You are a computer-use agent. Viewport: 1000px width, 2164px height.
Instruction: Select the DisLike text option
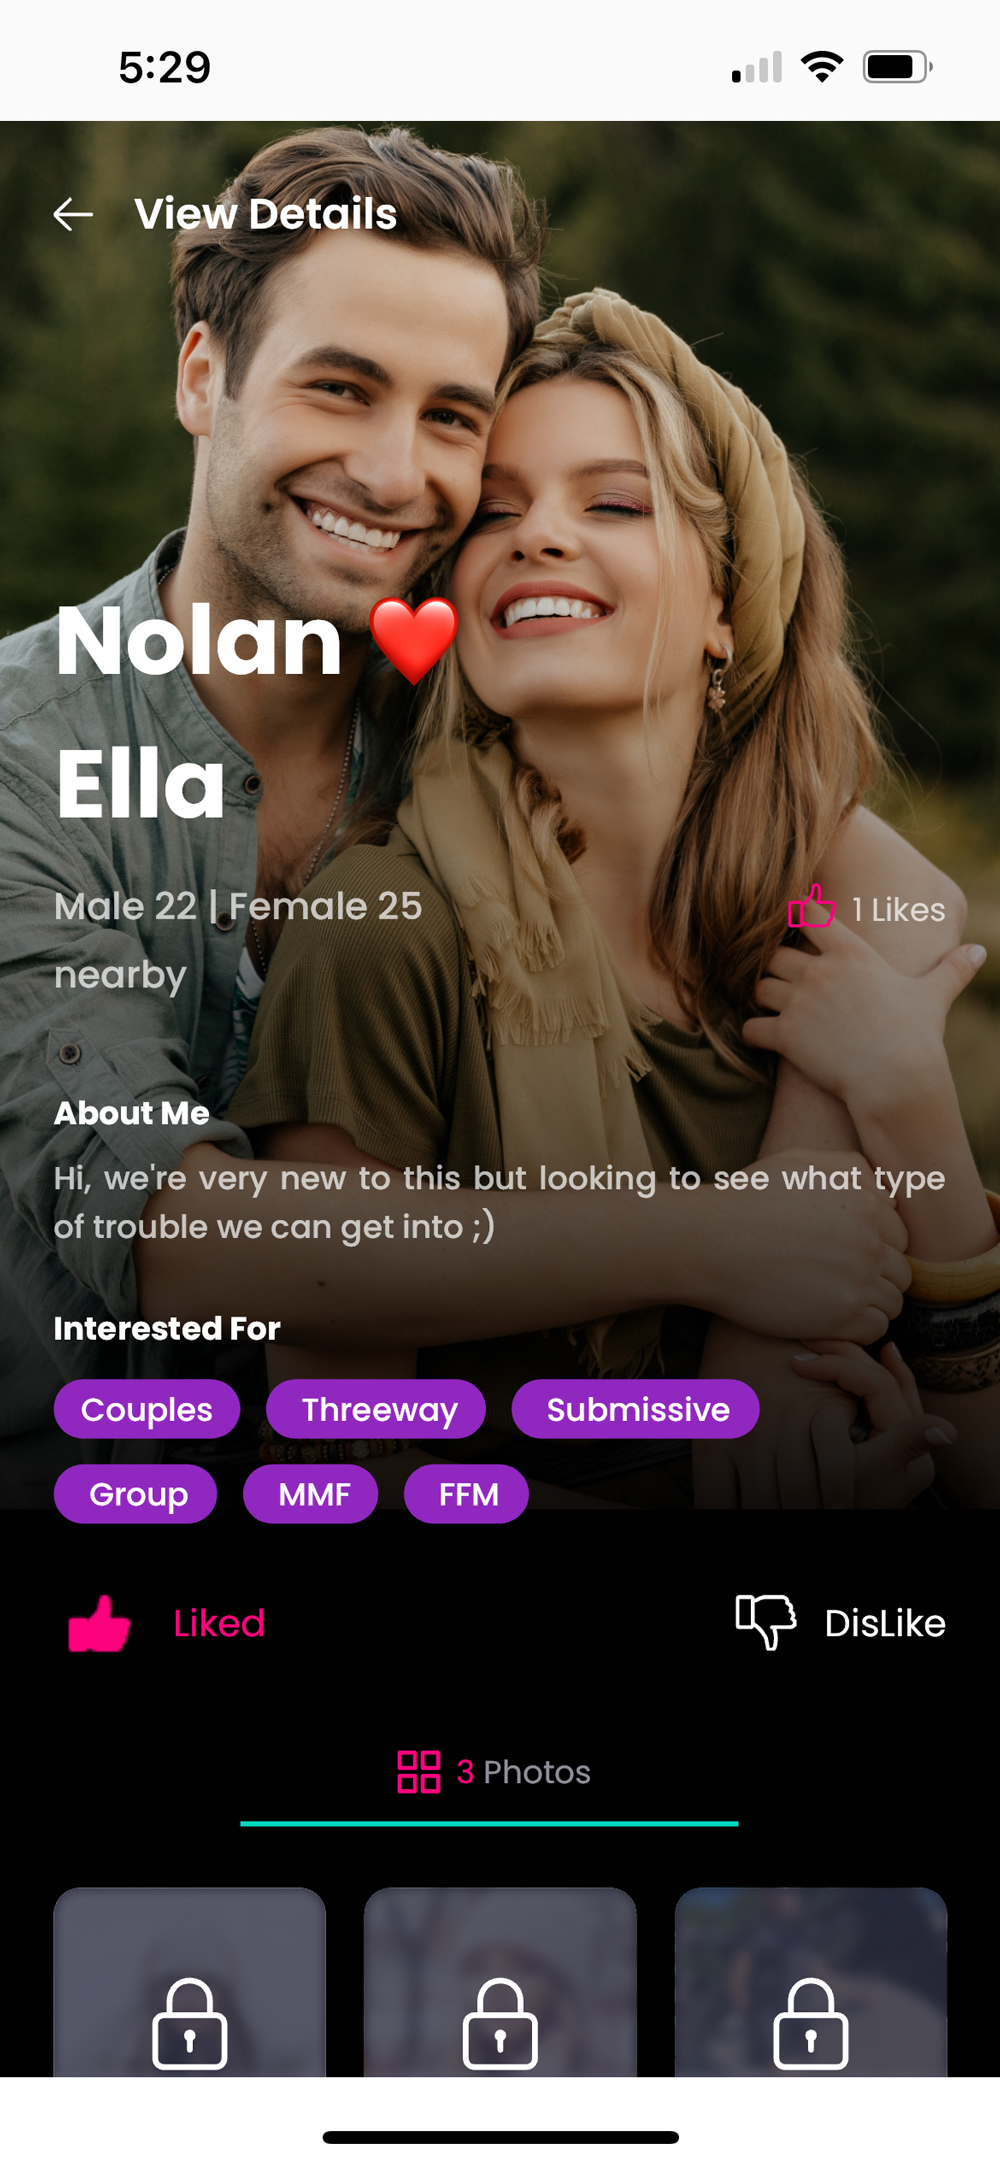(x=885, y=1623)
